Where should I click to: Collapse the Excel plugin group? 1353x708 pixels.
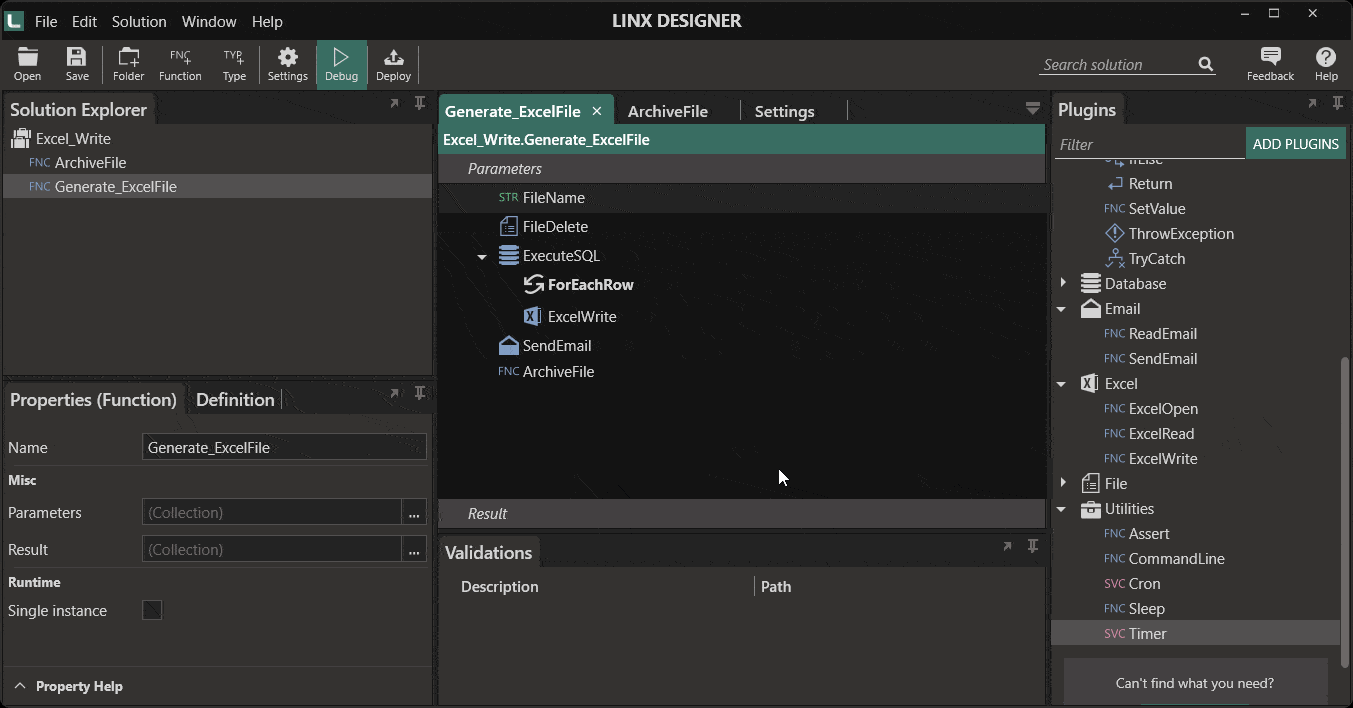[x=1062, y=384]
